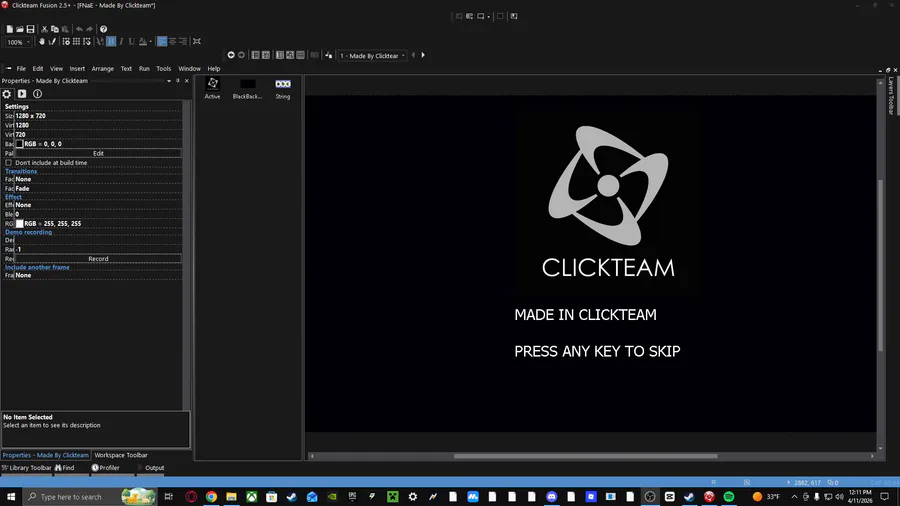Open the Run menu
Screen dimensions: 900x506
(144, 68)
